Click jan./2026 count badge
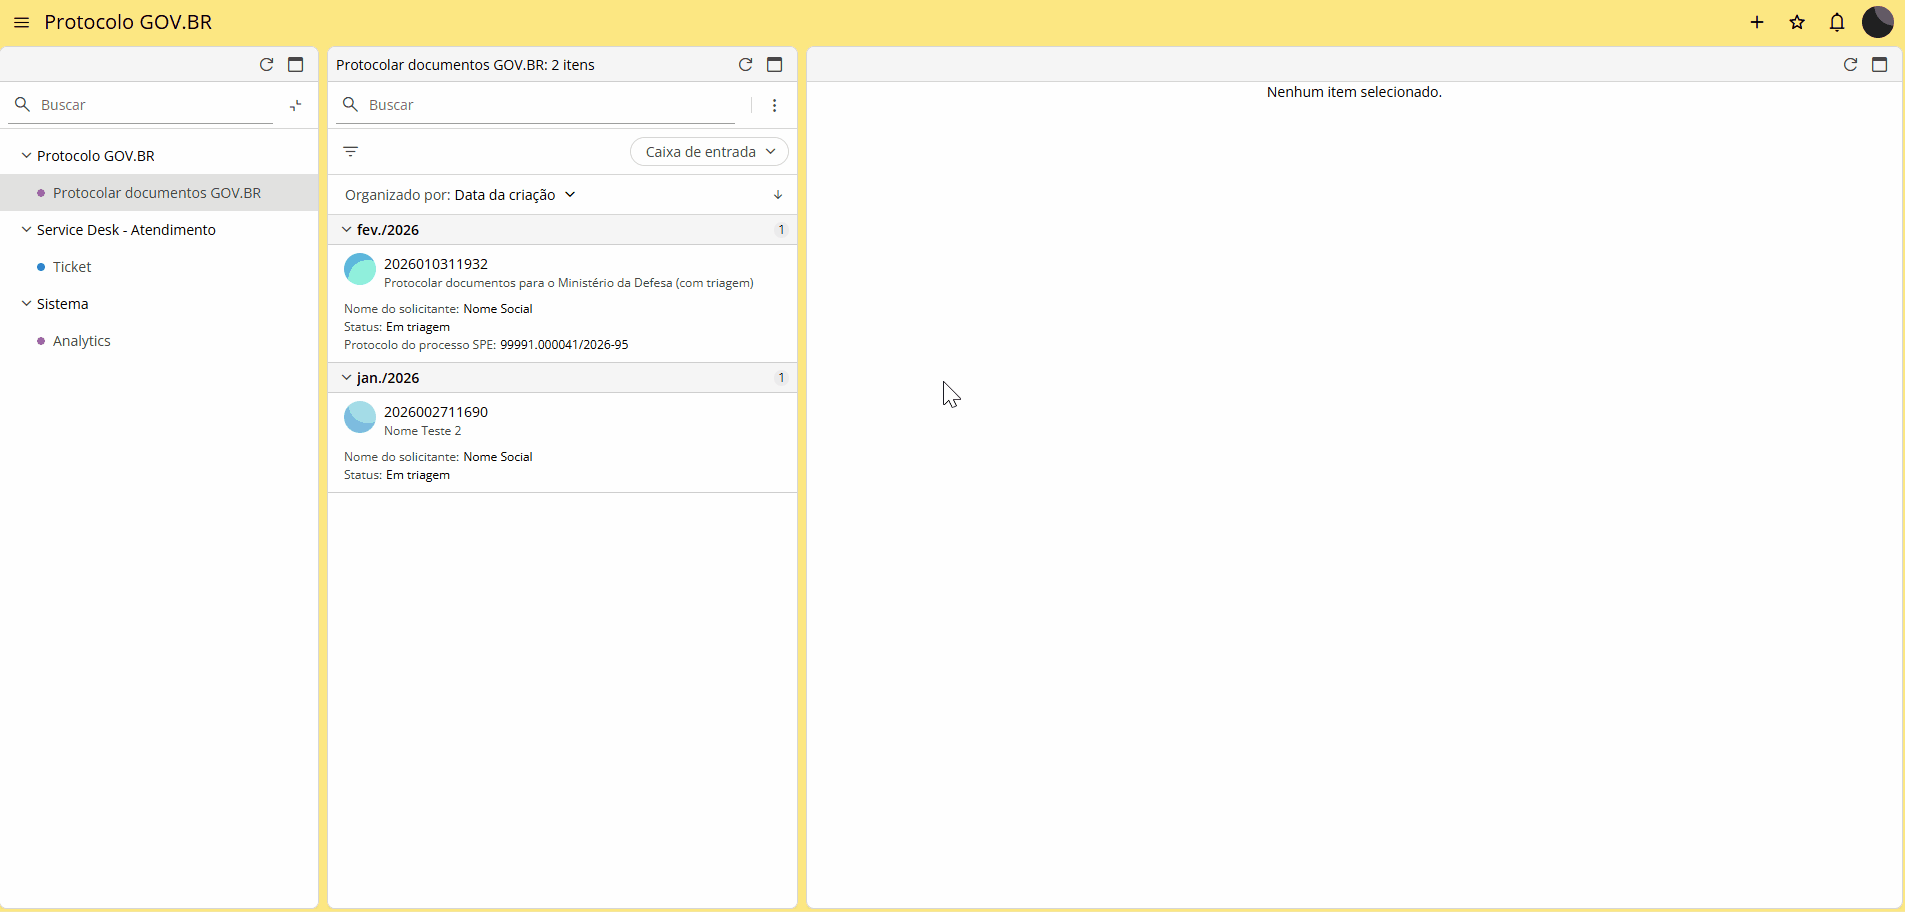 coord(781,378)
